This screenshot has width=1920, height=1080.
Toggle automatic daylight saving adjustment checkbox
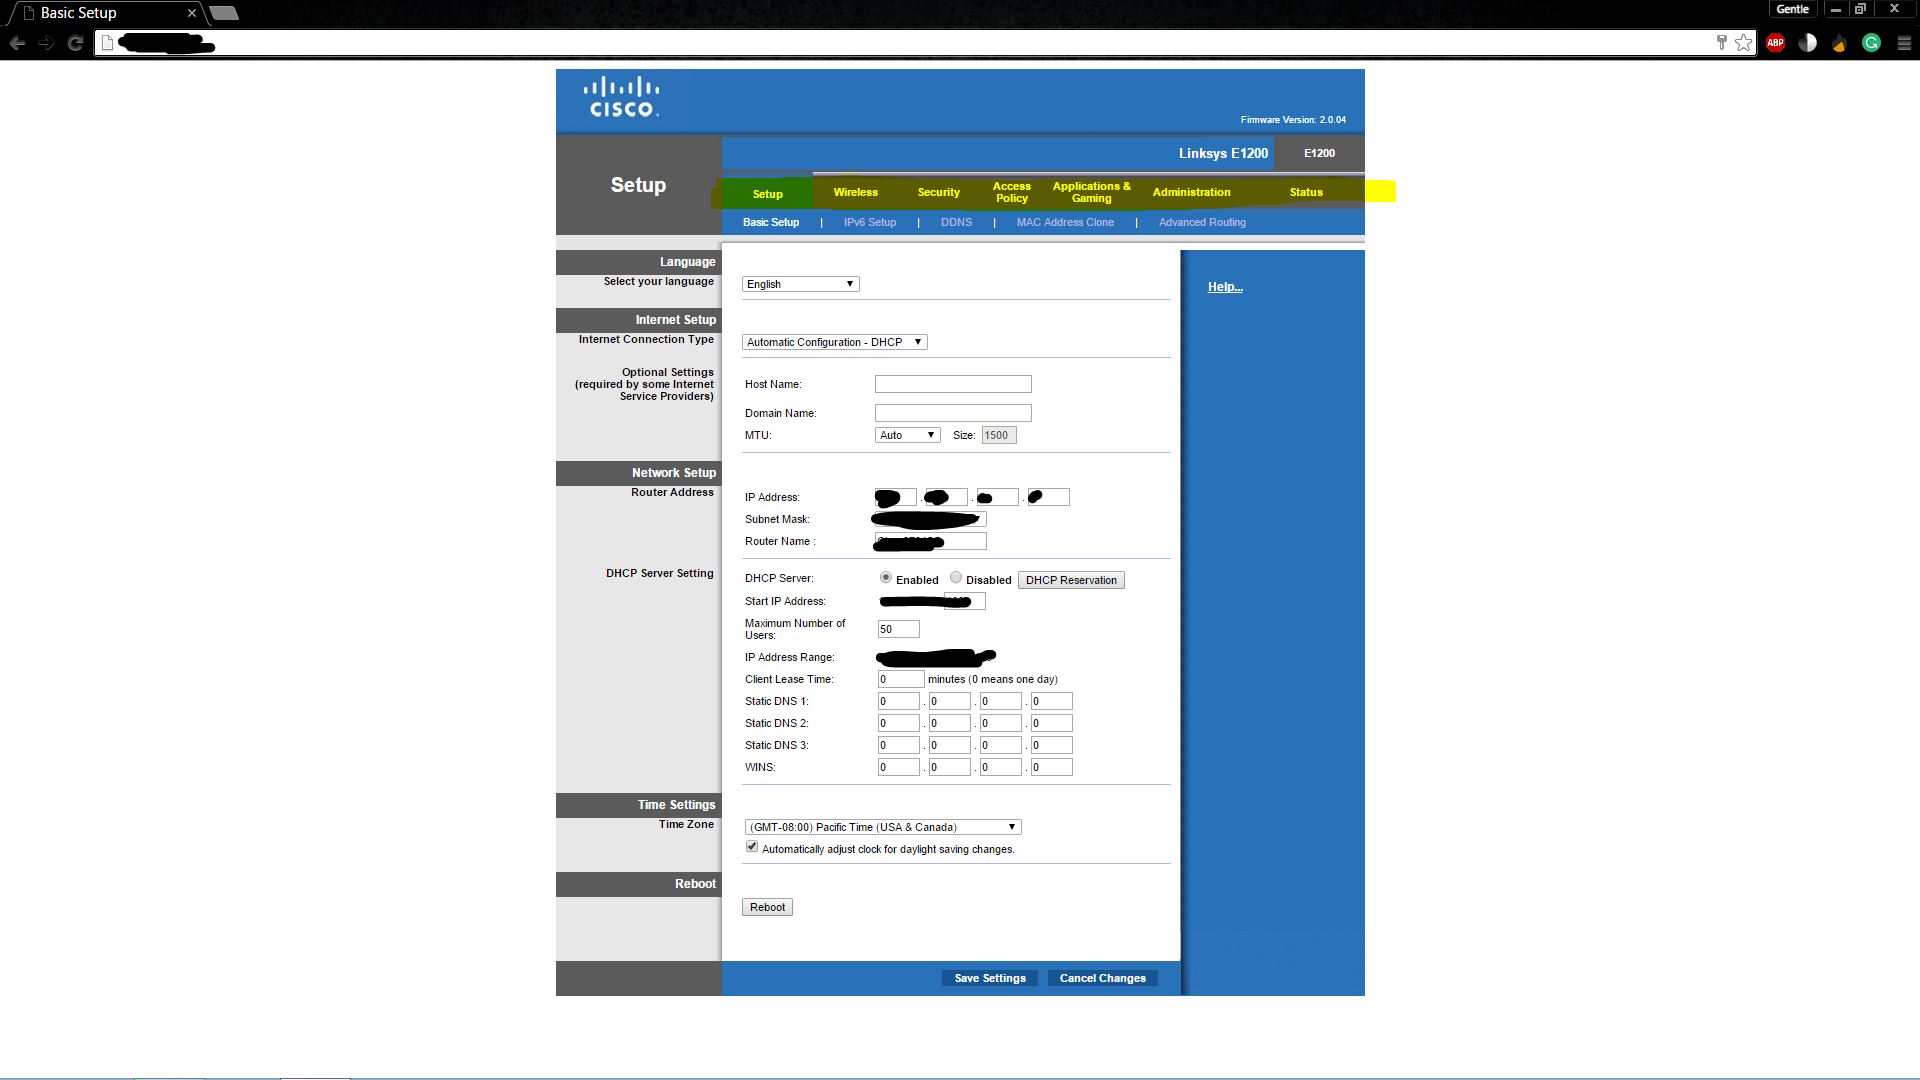pyautogui.click(x=752, y=847)
